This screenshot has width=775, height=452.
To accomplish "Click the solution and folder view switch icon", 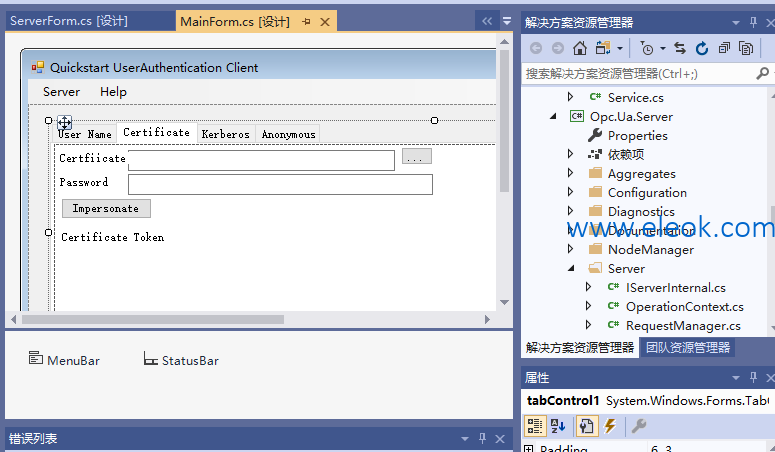I will tap(603, 48).
